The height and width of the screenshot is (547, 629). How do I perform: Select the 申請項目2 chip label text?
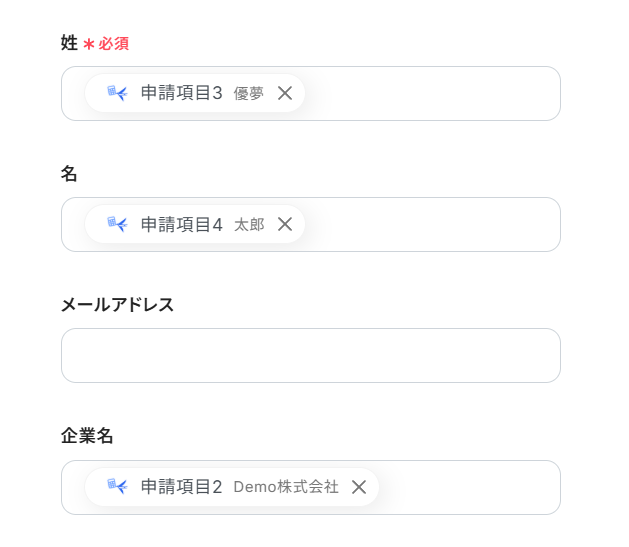pyautogui.click(x=181, y=487)
